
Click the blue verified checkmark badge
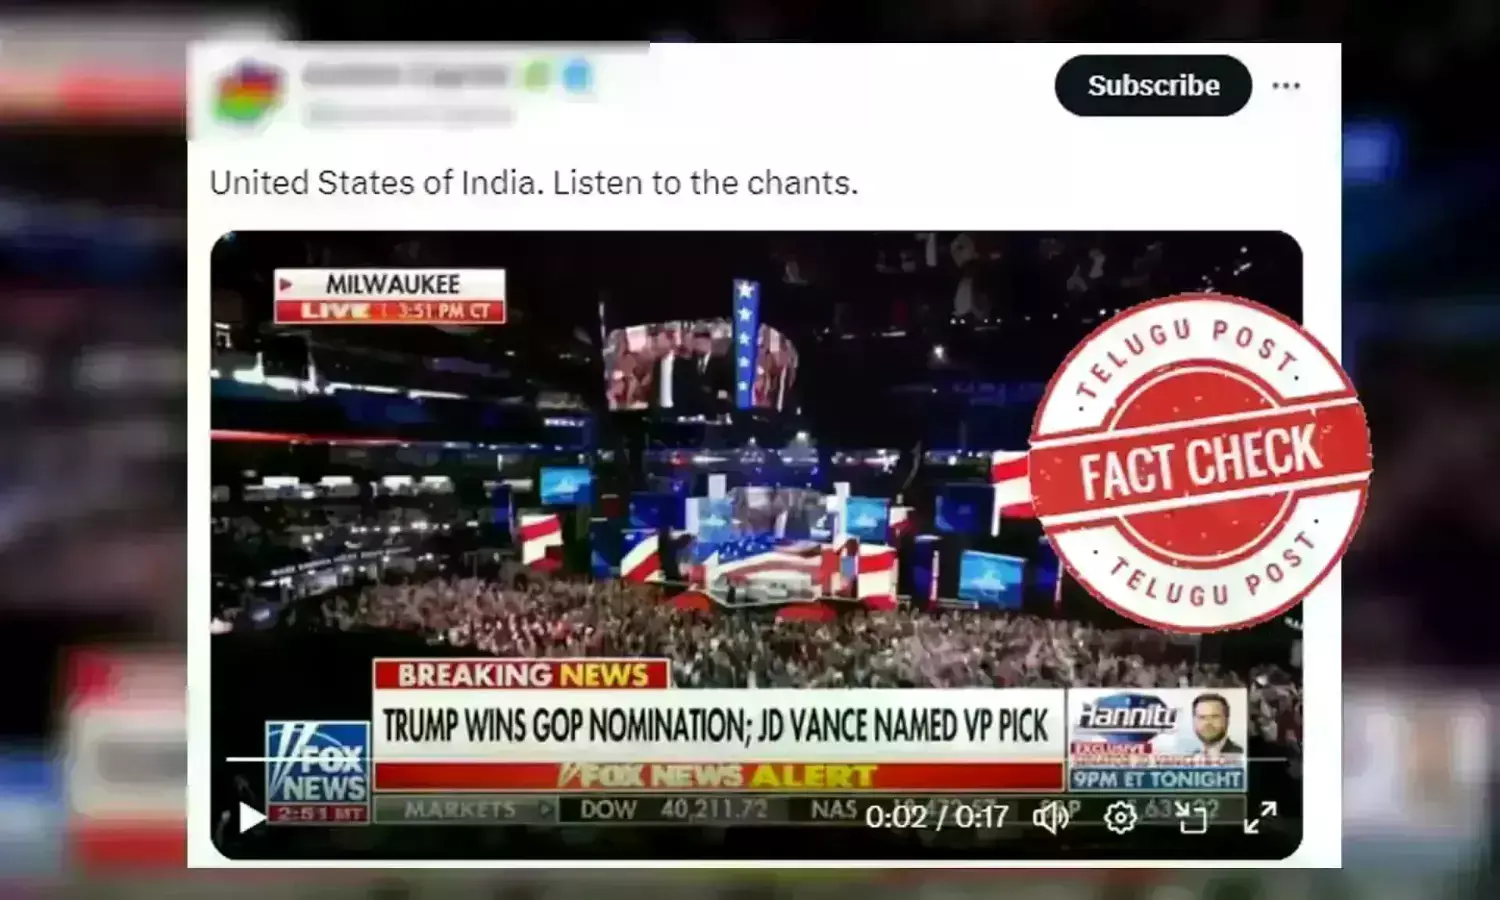tap(578, 76)
